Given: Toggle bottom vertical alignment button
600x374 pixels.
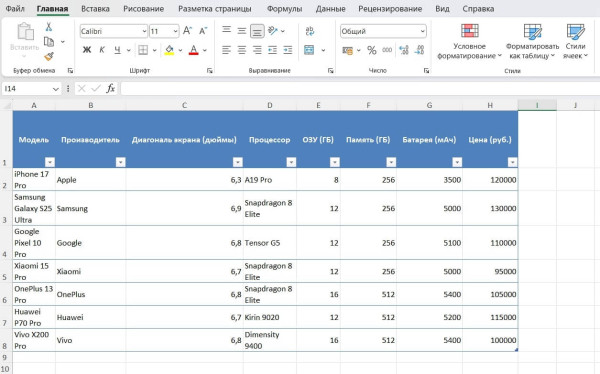Looking at the screenshot, I should (257, 31).
